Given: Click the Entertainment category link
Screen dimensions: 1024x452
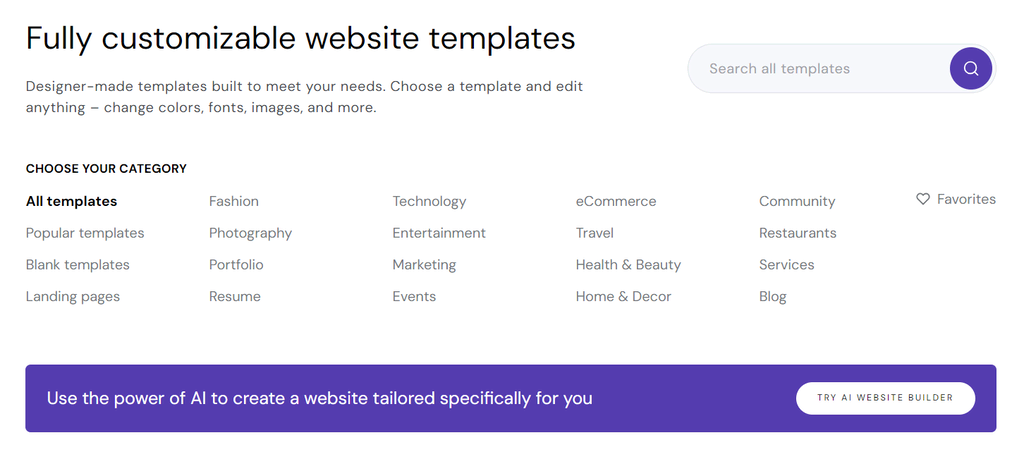Looking at the screenshot, I should pos(439,233).
